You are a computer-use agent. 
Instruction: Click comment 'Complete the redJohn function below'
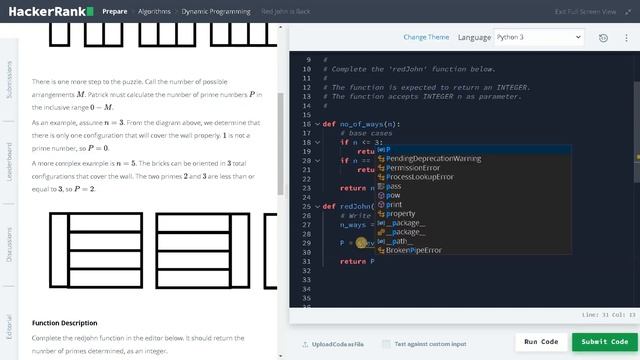[409, 69]
